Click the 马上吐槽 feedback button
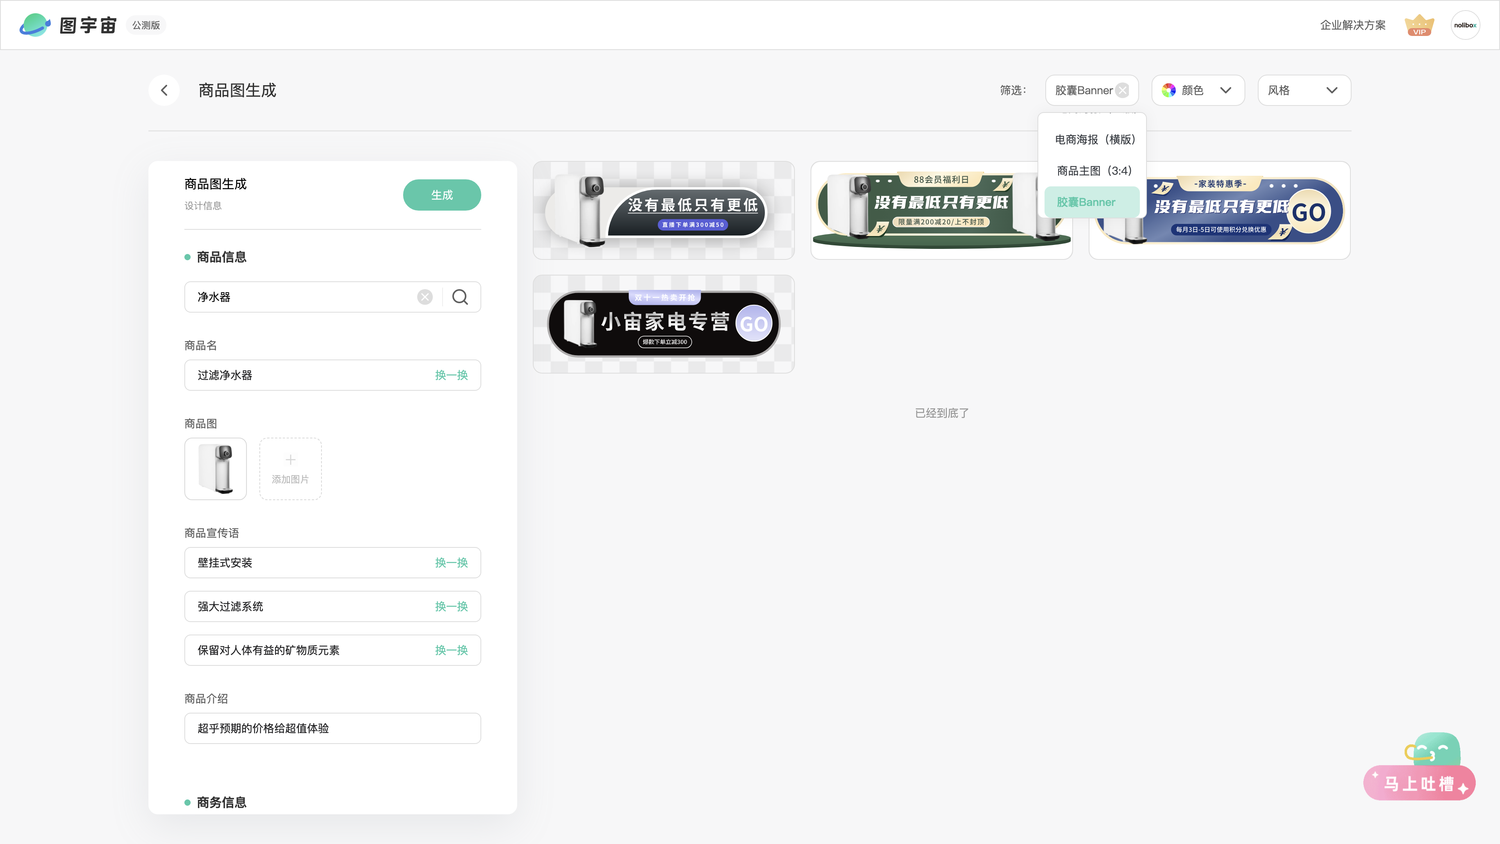 [1420, 783]
